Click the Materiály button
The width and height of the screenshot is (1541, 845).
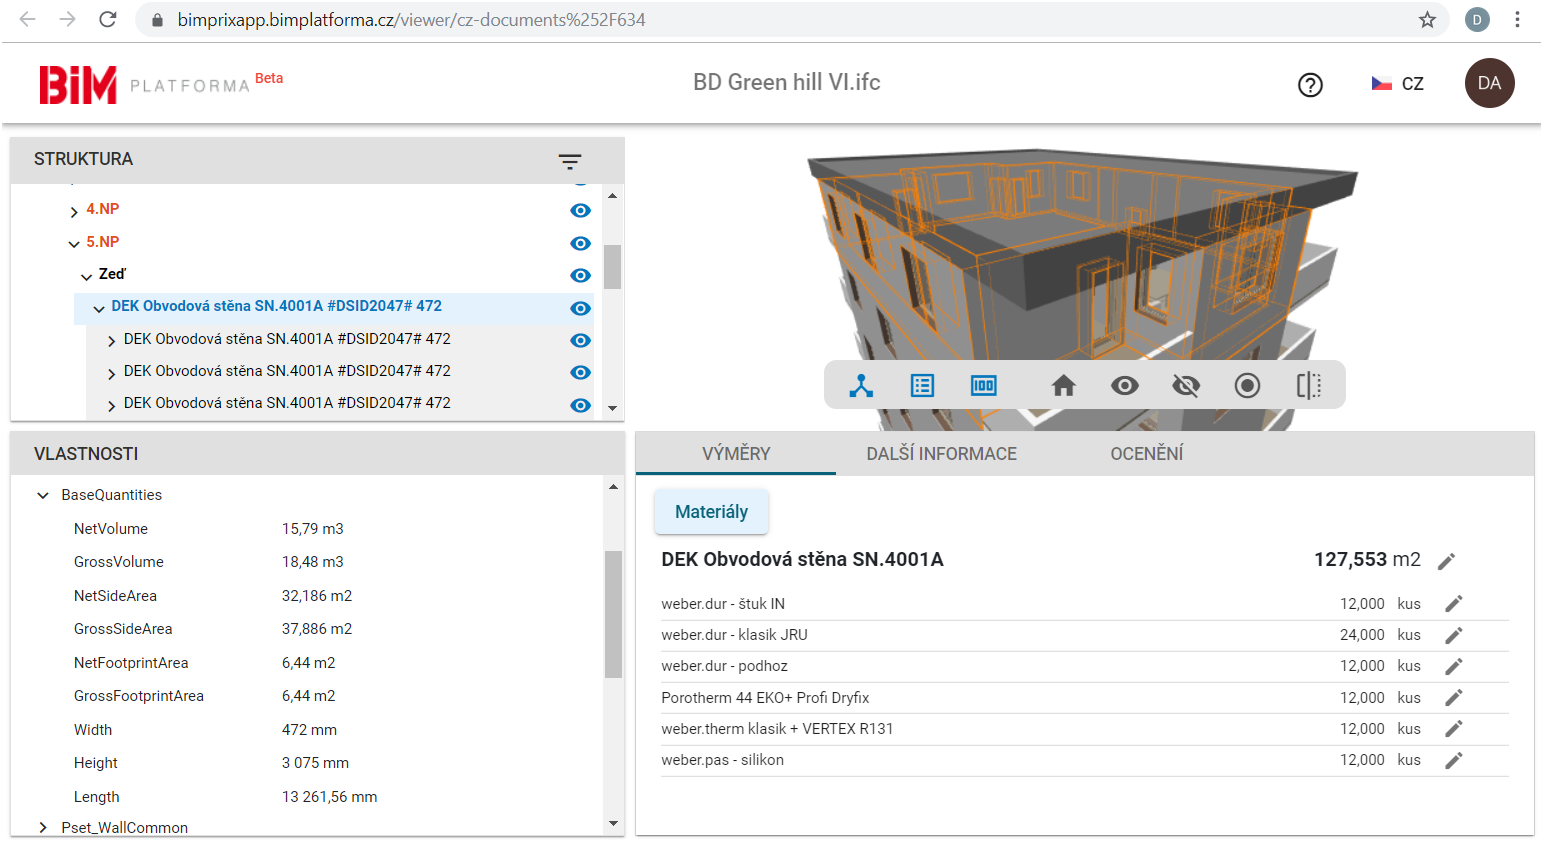tap(711, 512)
